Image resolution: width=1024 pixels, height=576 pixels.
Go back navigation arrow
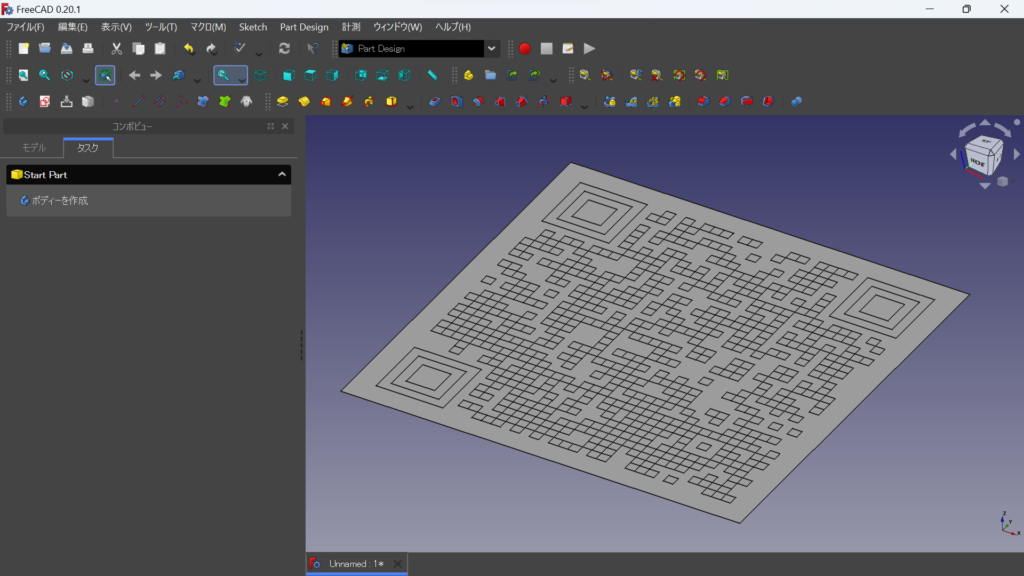click(135, 75)
